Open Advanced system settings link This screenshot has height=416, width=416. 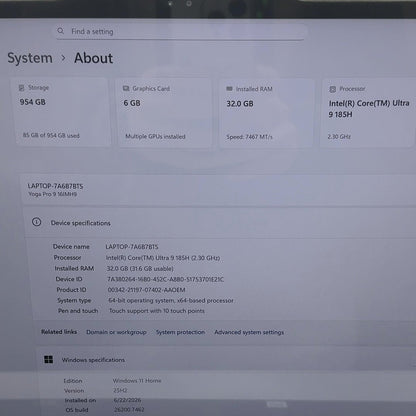pyautogui.click(x=249, y=332)
